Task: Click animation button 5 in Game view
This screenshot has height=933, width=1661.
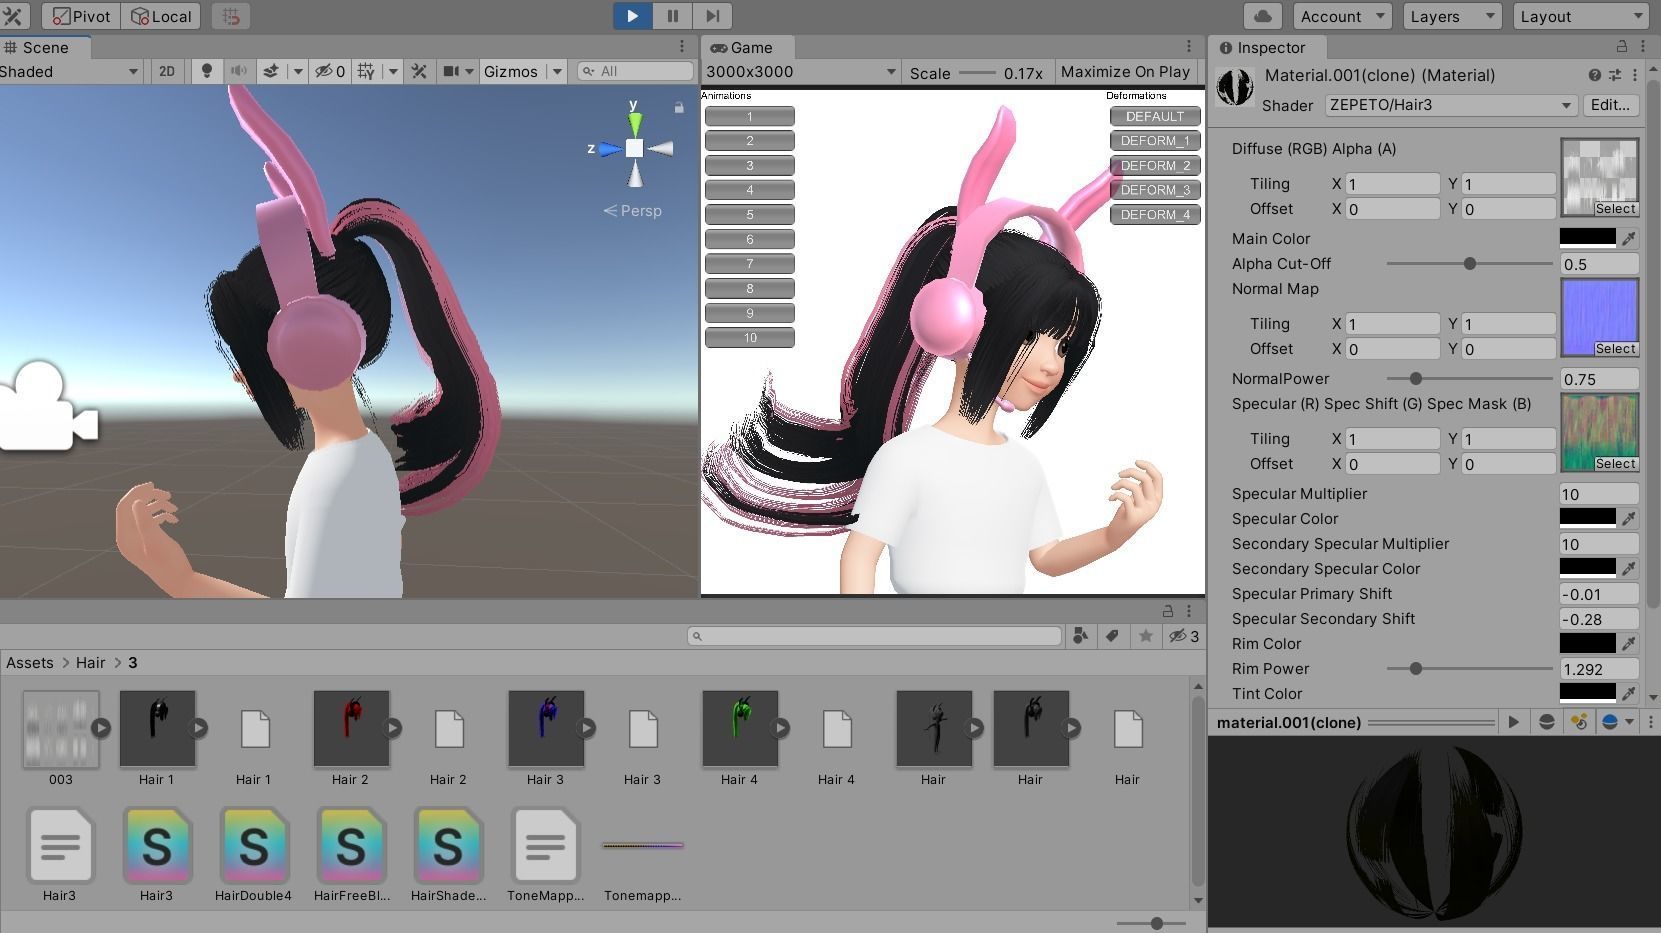Action: point(750,214)
